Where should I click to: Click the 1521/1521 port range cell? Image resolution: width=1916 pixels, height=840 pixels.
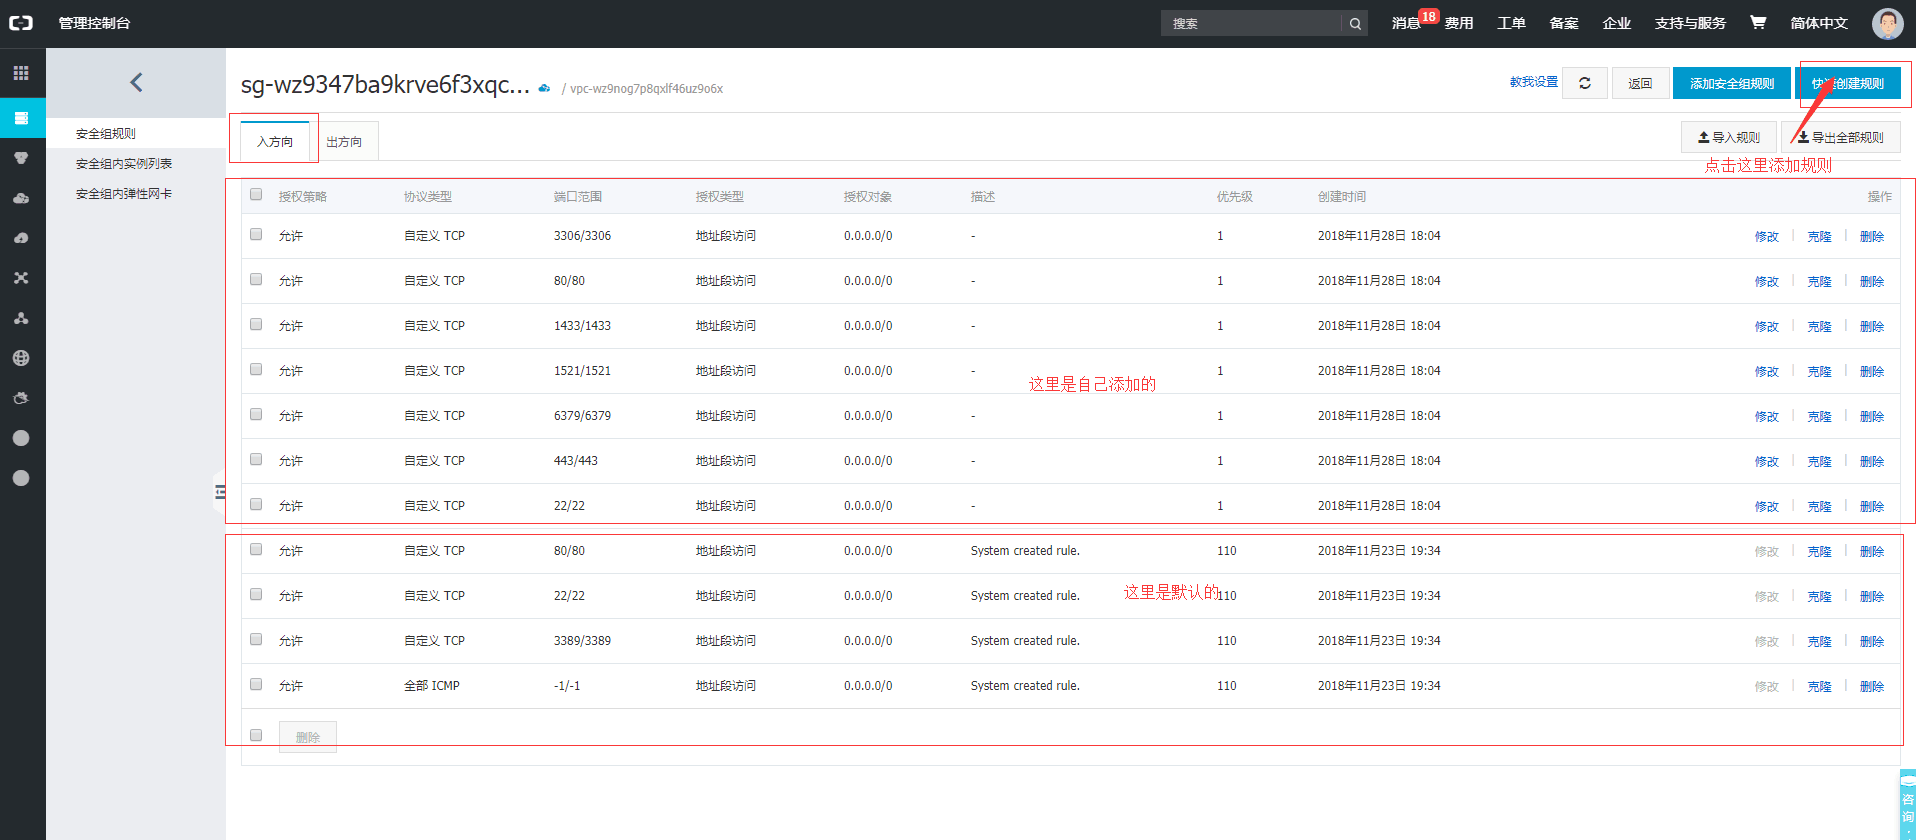(x=582, y=370)
